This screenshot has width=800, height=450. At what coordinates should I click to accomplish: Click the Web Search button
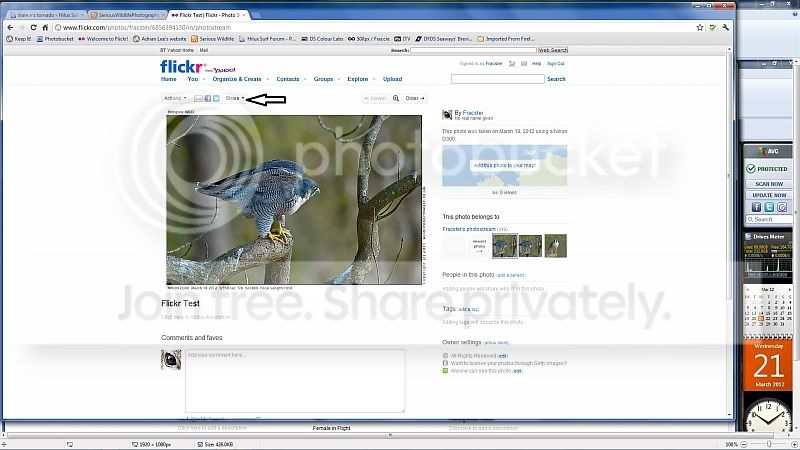[553, 50]
